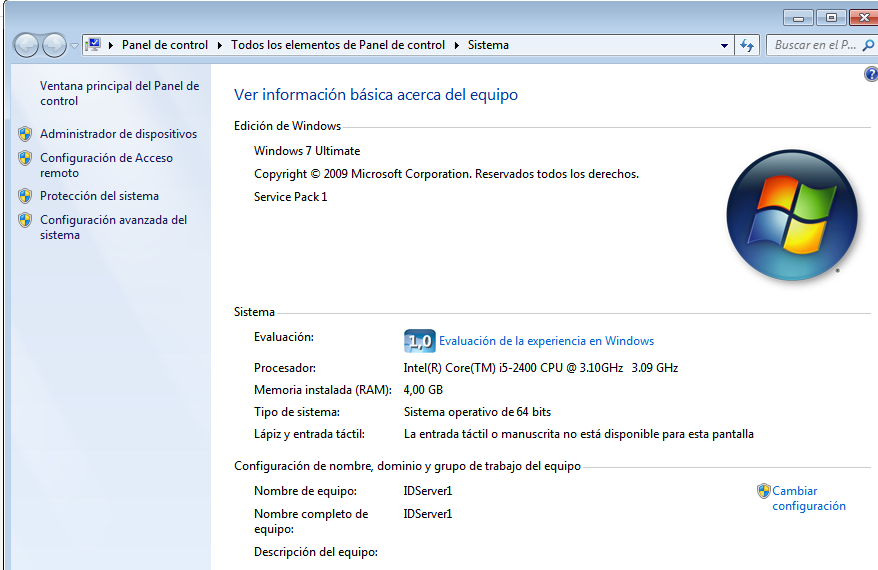
Task: Expand arrow before Panel de control breadcrumb
Action: [111, 45]
